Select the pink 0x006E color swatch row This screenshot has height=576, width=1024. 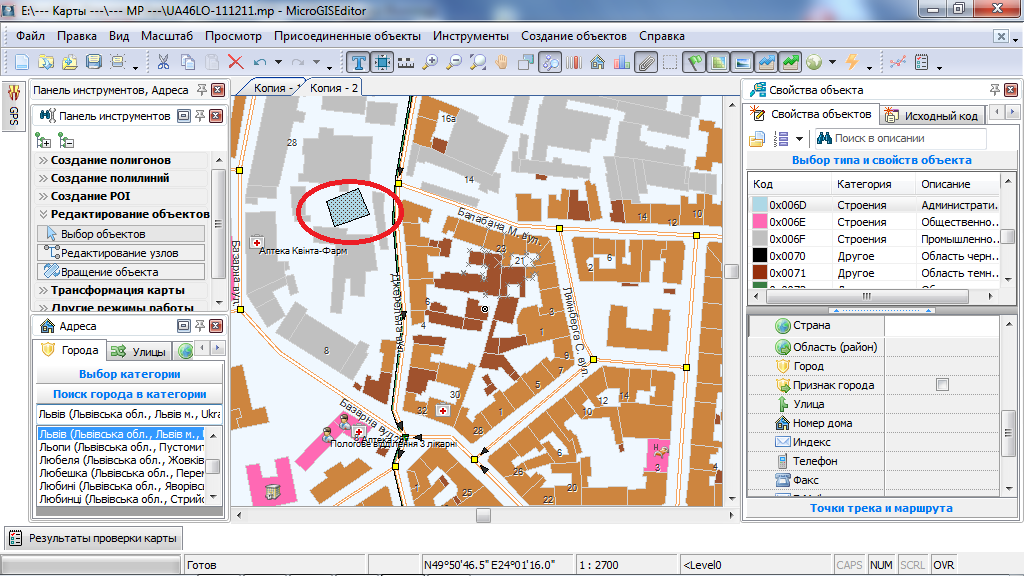click(758, 222)
